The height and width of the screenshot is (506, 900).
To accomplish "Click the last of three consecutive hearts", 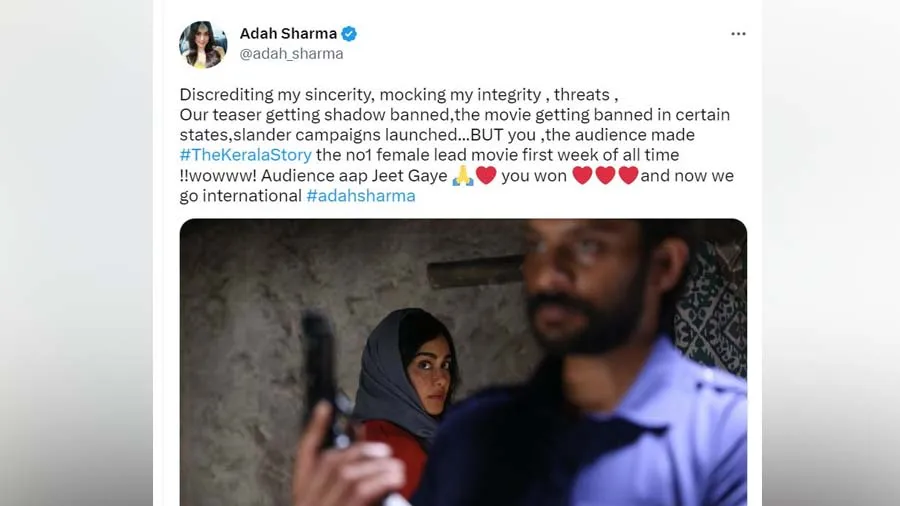I will (x=628, y=176).
